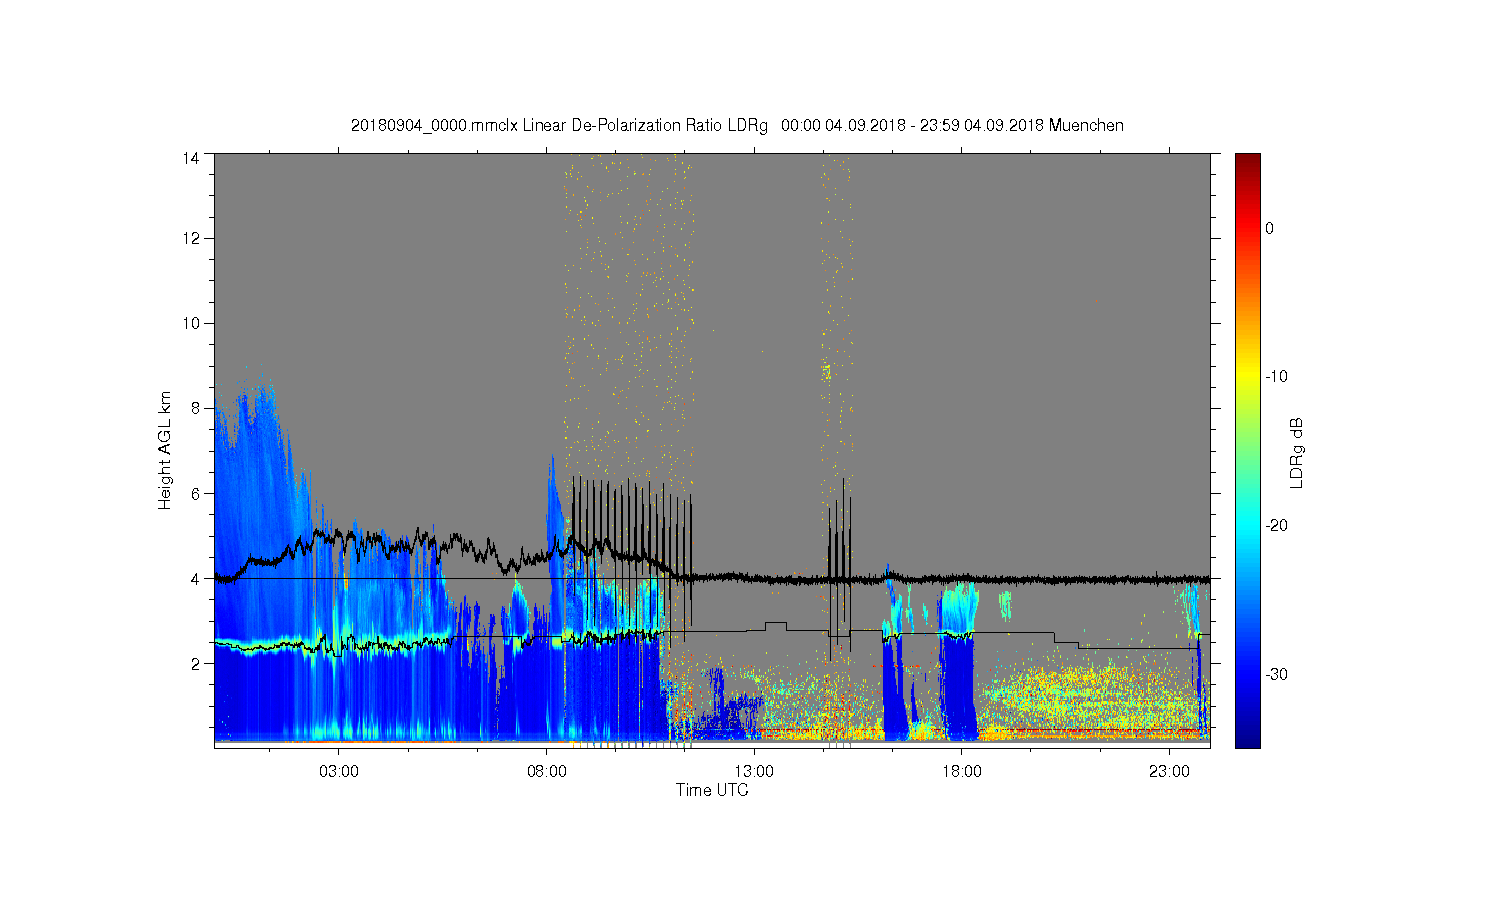1500x900 pixels.
Task: Click the height tick label 6
Action: (x=195, y=493)
